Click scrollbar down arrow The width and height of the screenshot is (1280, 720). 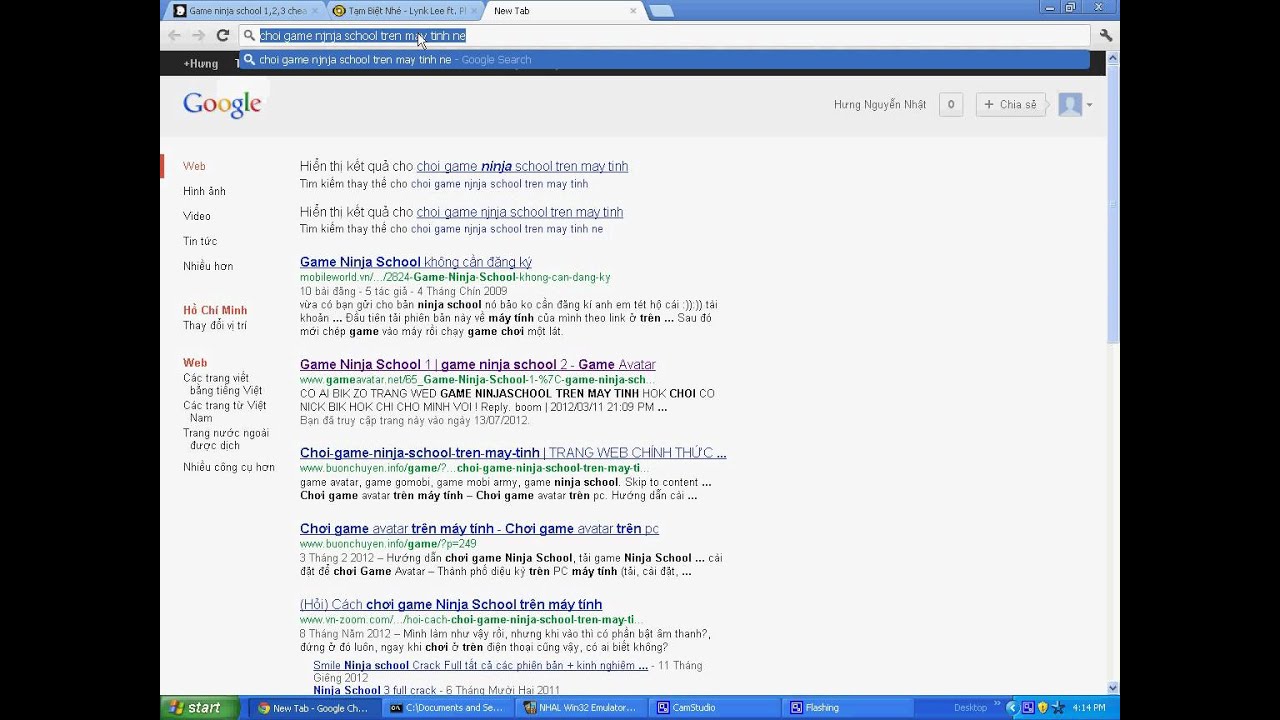click(x=1113, y=687)
